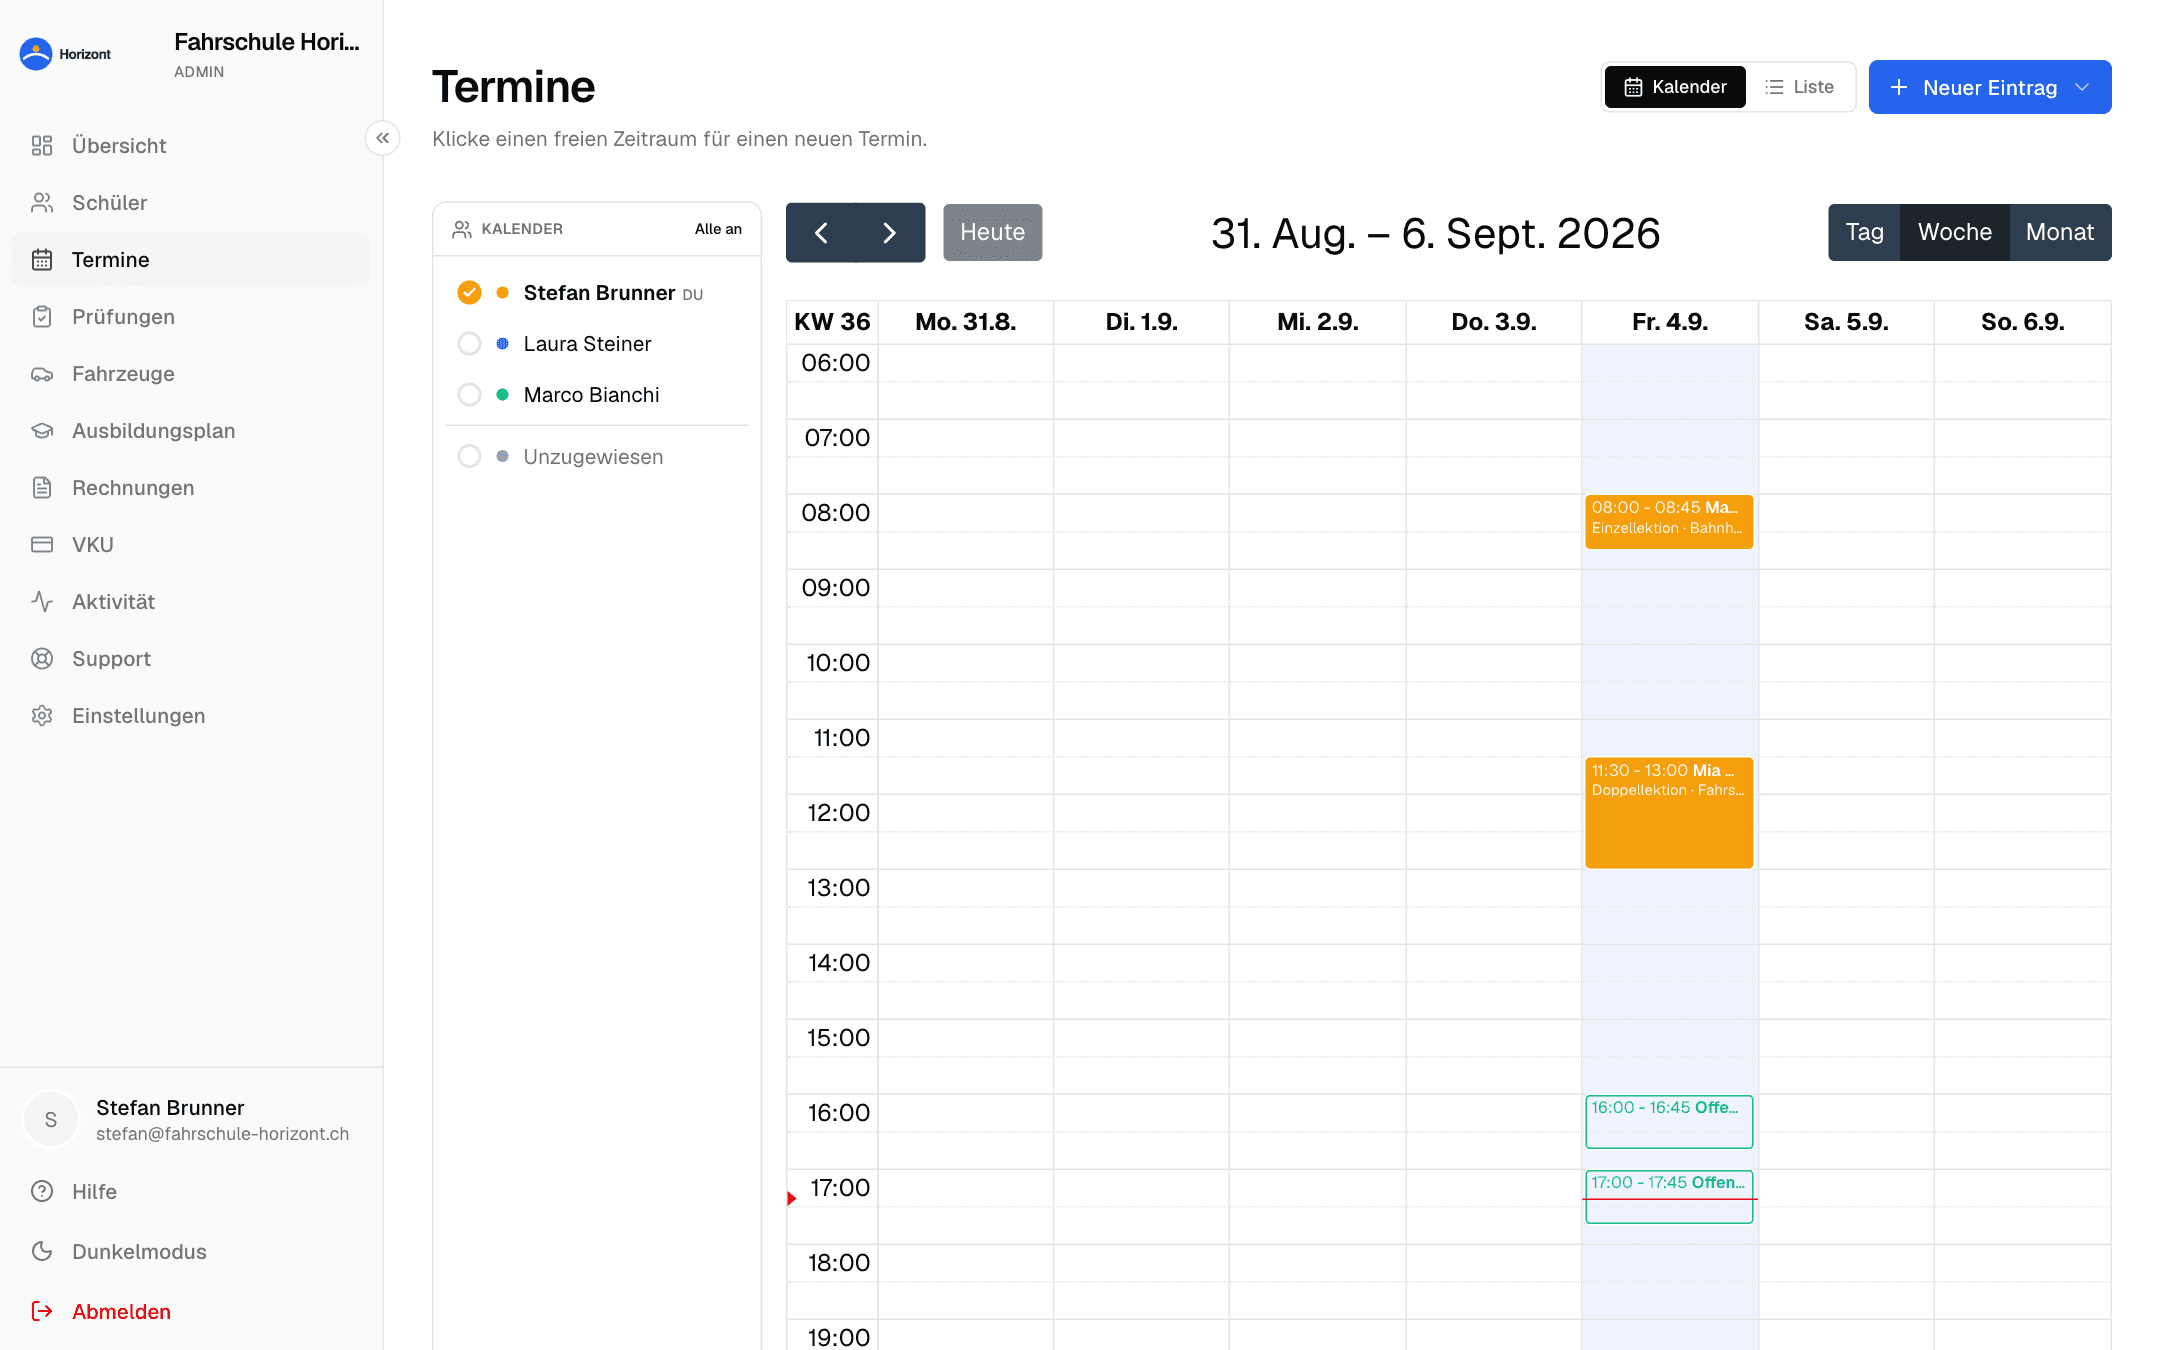Click the Heute button
The image size is (2160, 1350).
[992, 232]
